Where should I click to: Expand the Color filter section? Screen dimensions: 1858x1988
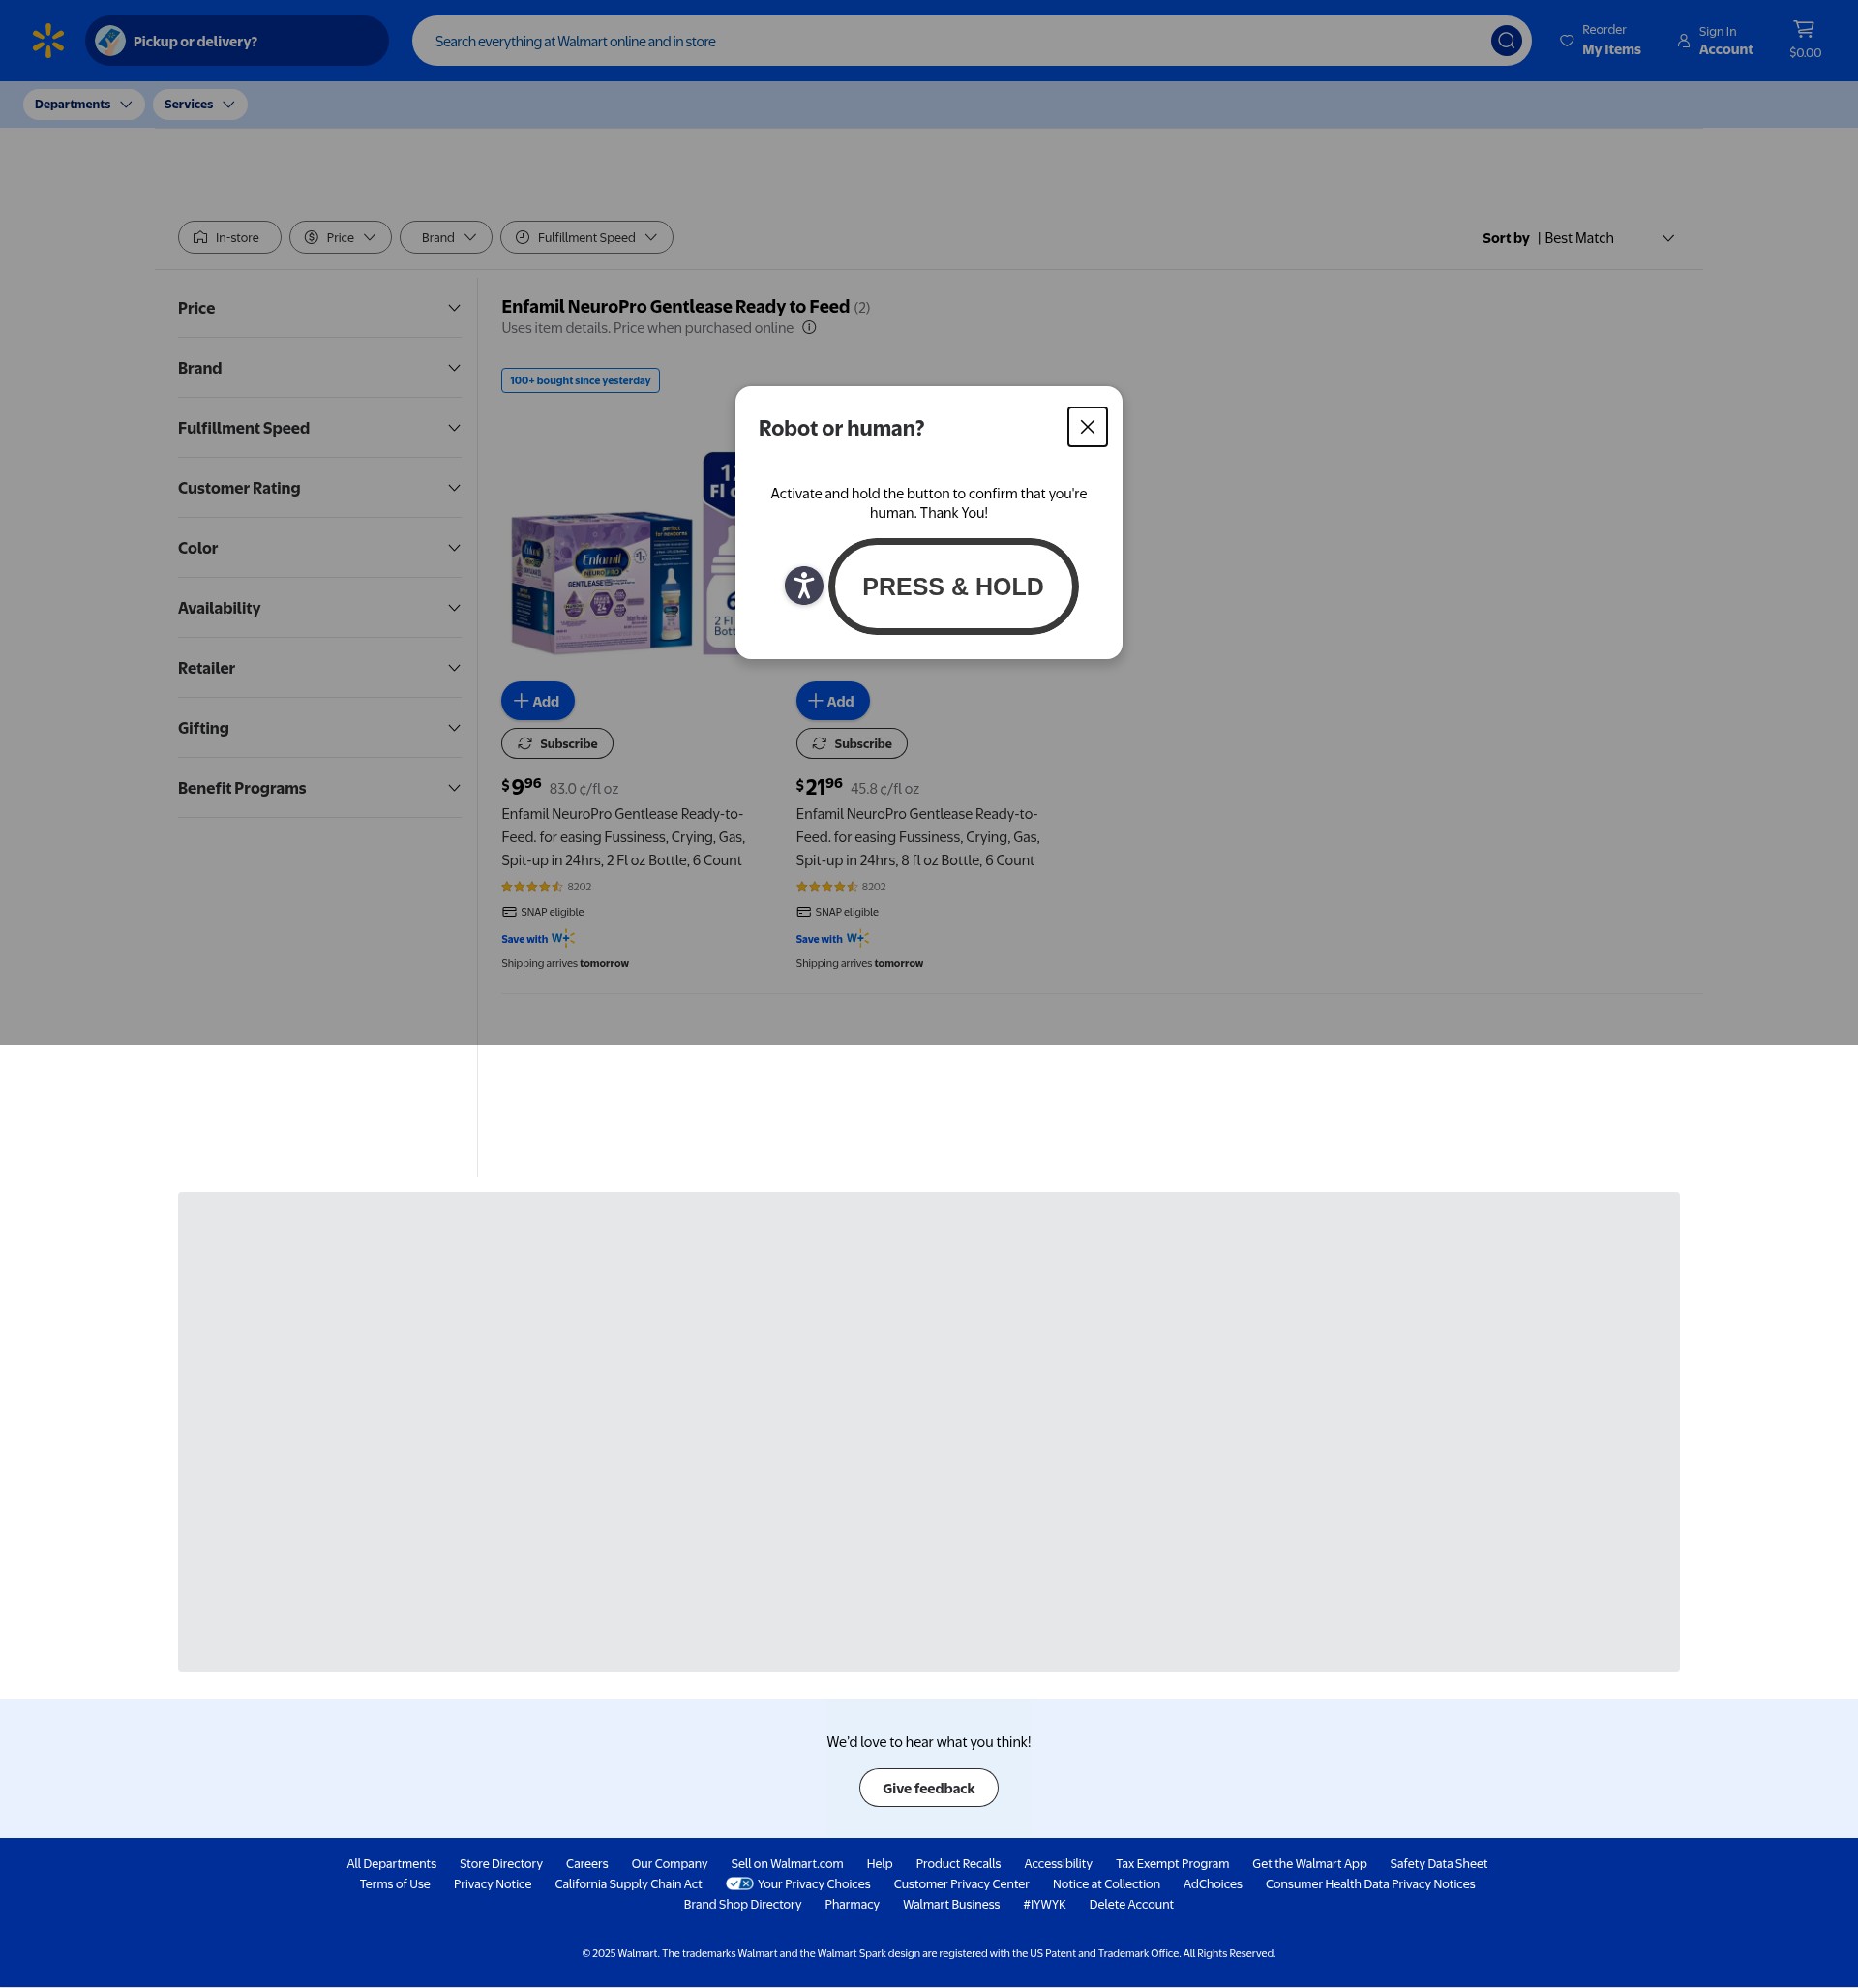coord(319,548)
